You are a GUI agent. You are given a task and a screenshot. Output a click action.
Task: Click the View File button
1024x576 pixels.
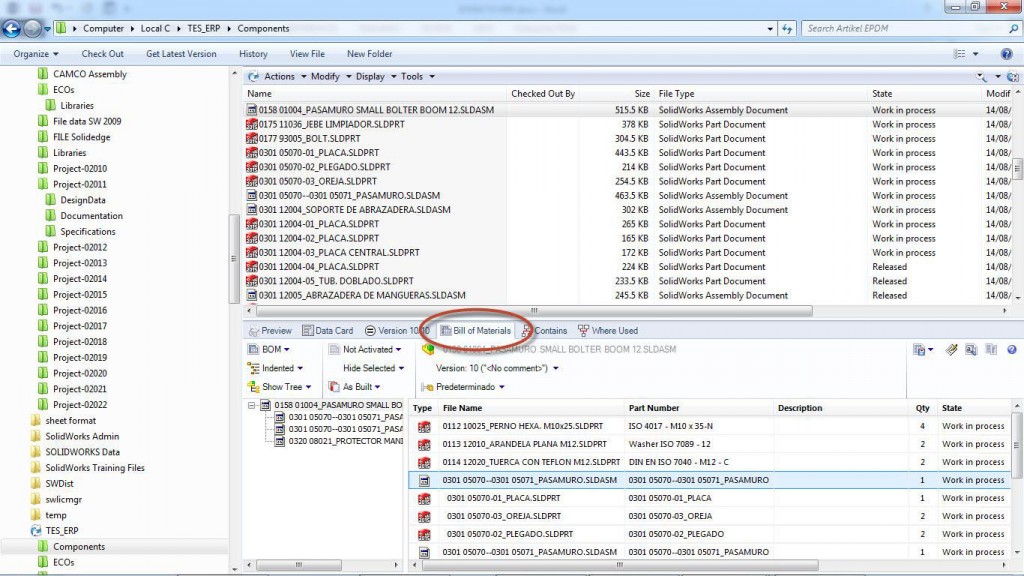[x=307, y=54]
